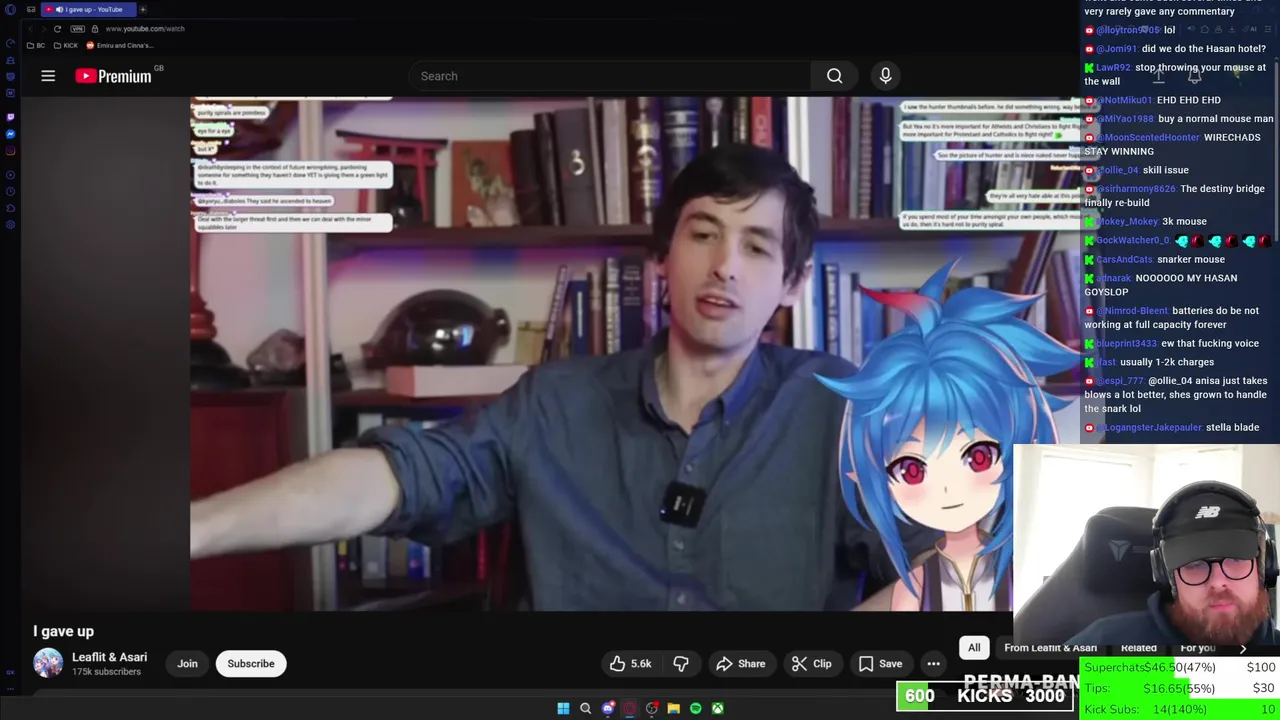The height and width of the screenshot is (720, 1280).
Task: Open the Instagram sidebar panel
Action: (x=10, y=151)
